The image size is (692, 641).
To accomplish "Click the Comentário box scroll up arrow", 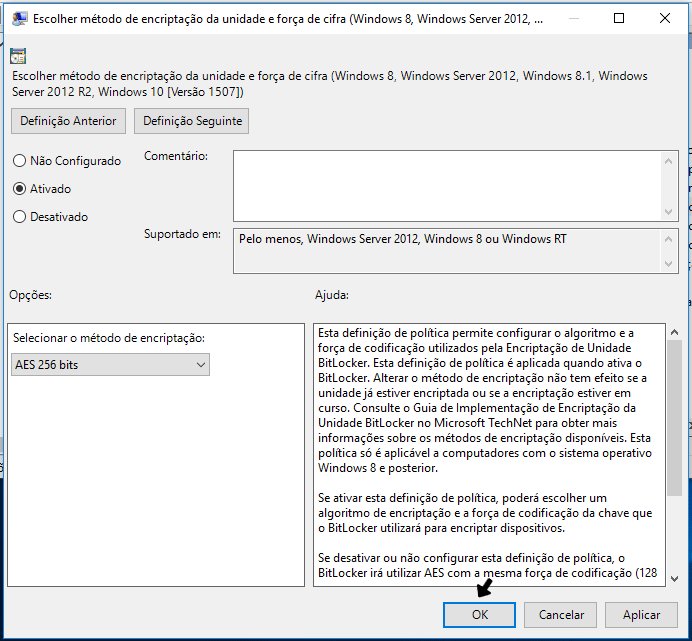I will 669,161.
